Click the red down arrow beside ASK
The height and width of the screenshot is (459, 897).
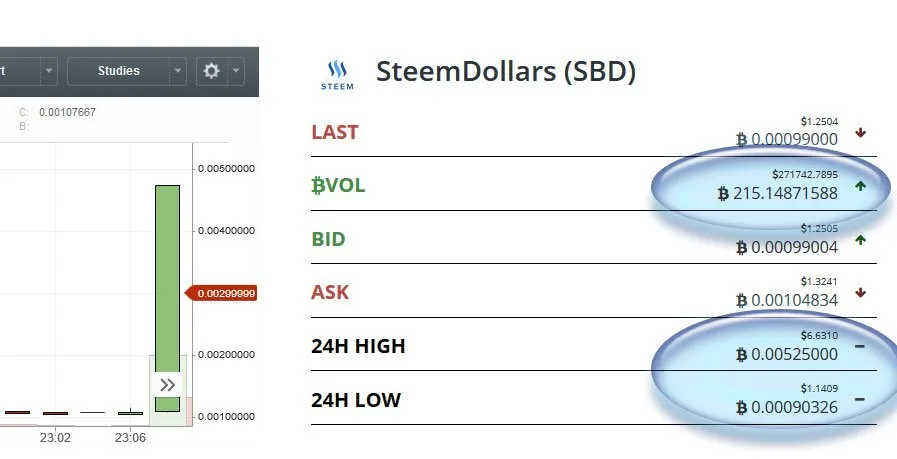pos(860,293)
